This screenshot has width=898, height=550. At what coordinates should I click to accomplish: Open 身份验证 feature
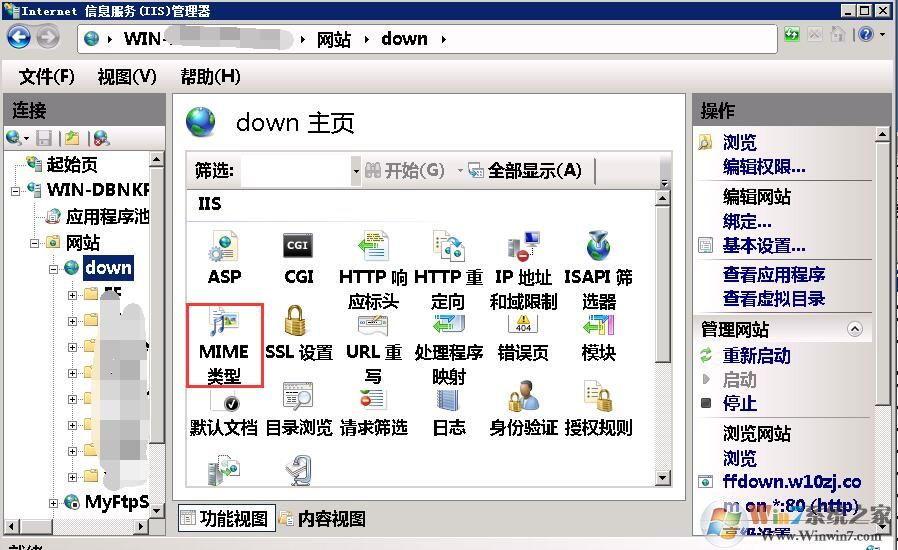(x=523, y=410)
